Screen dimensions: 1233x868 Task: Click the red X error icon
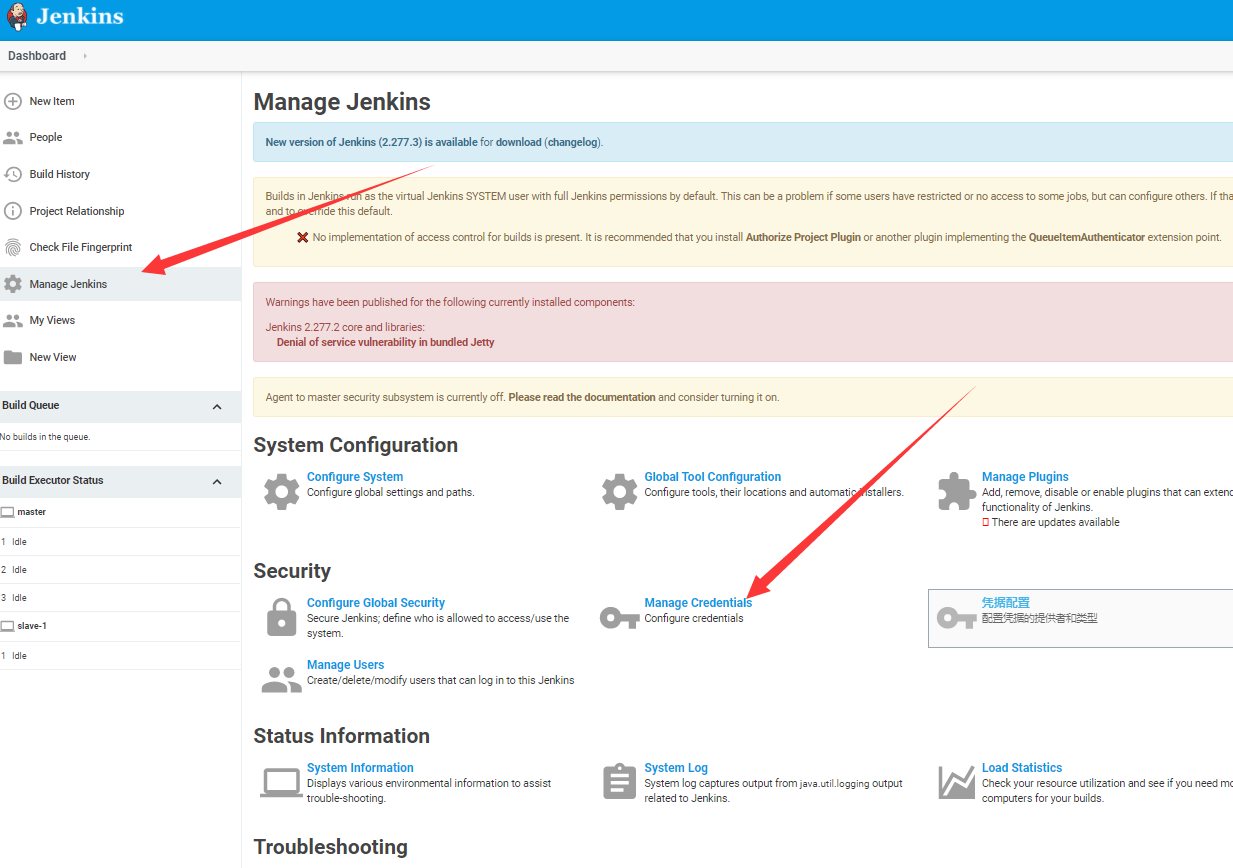pyautogui.click(x=303, y=238)
